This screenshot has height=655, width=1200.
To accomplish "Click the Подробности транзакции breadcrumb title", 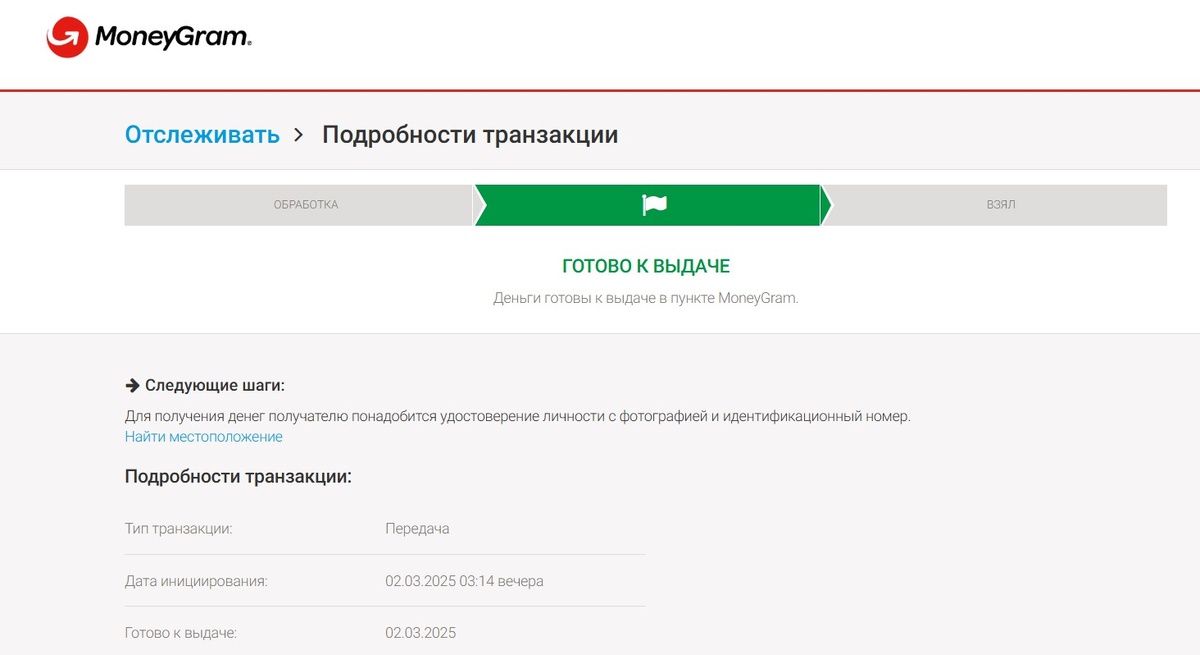I will (470, 134).
